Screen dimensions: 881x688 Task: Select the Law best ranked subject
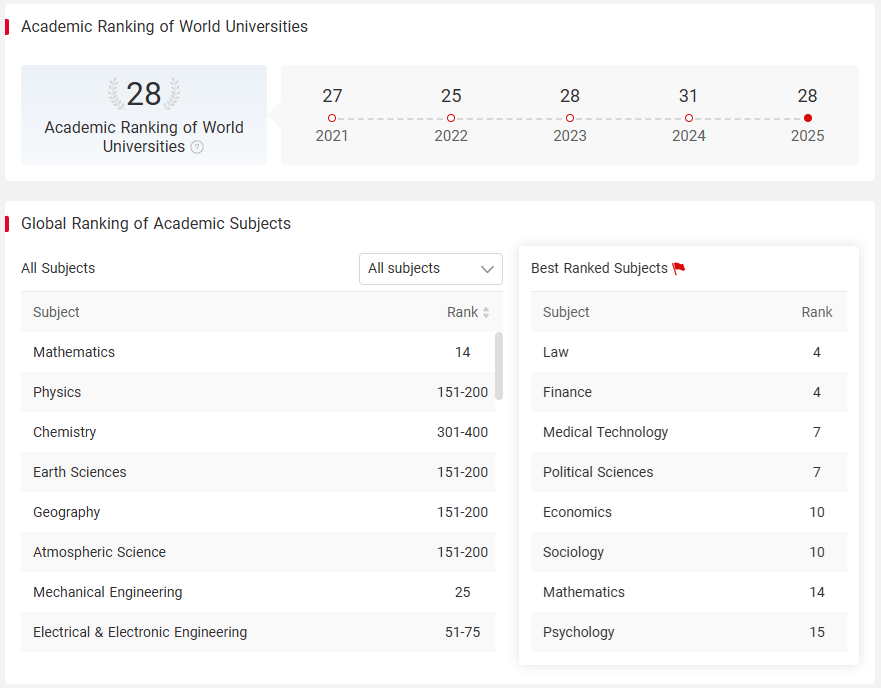click(689, 352)
